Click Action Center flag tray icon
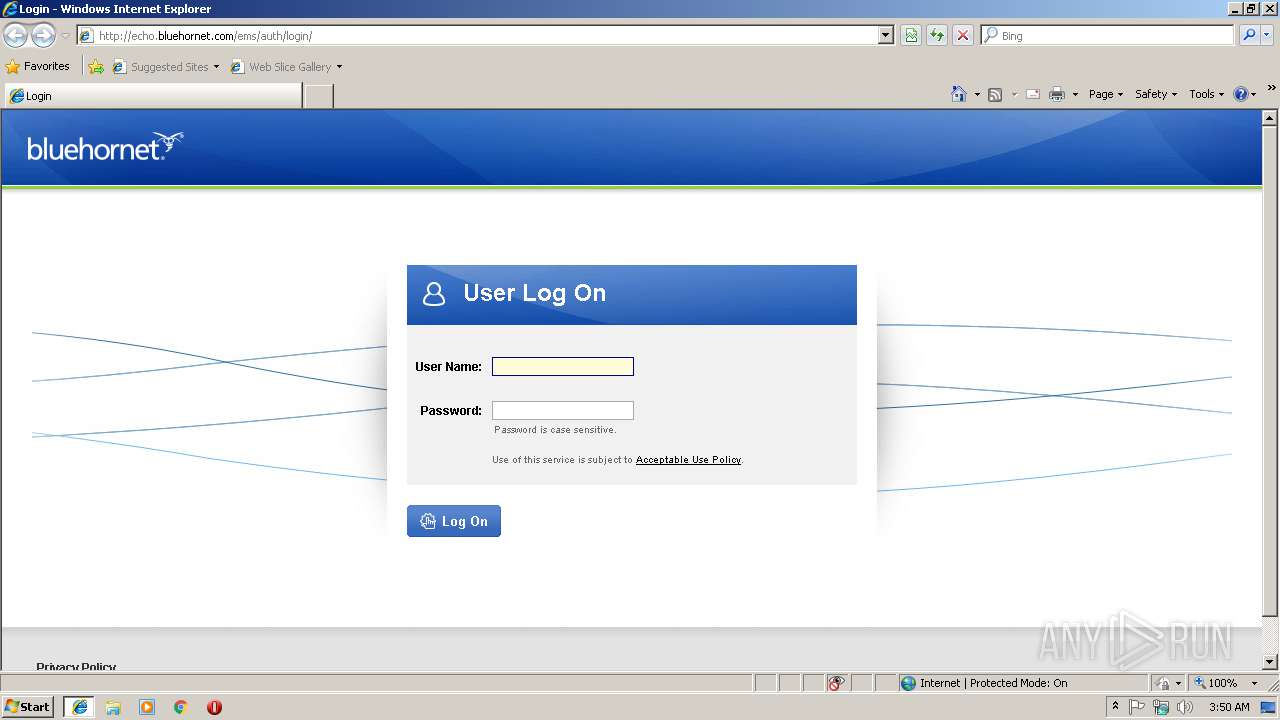This screenshot has width=1280, height=720. tap(1137, 707)
